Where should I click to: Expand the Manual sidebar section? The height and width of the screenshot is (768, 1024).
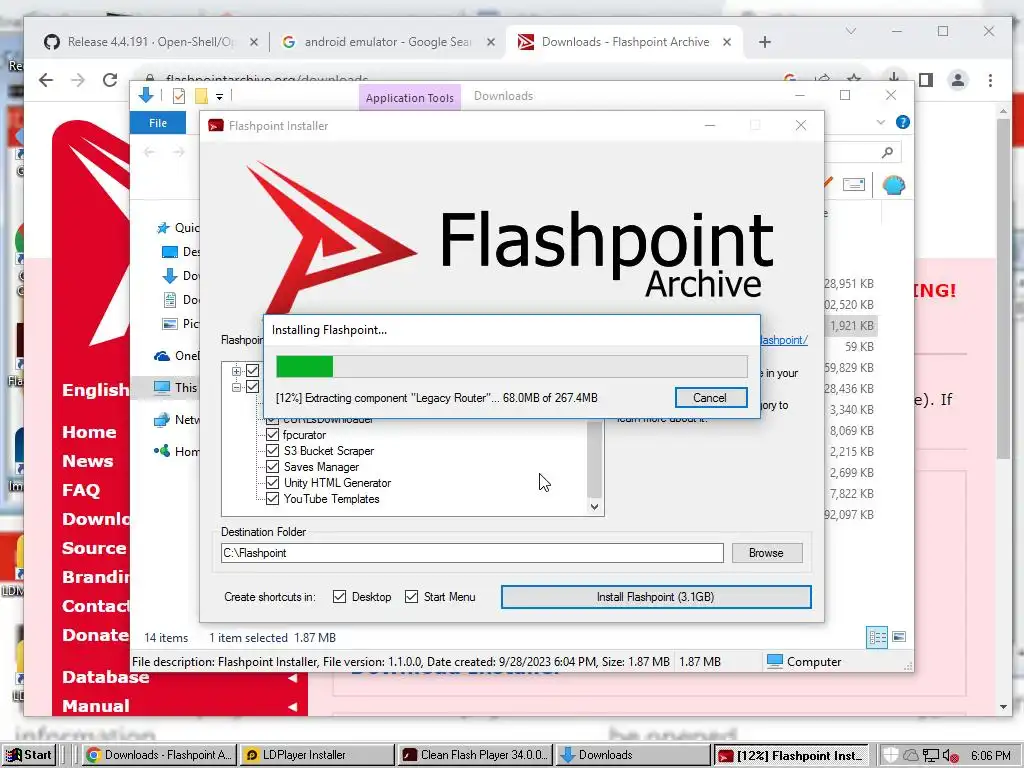(x=292, y=707)
